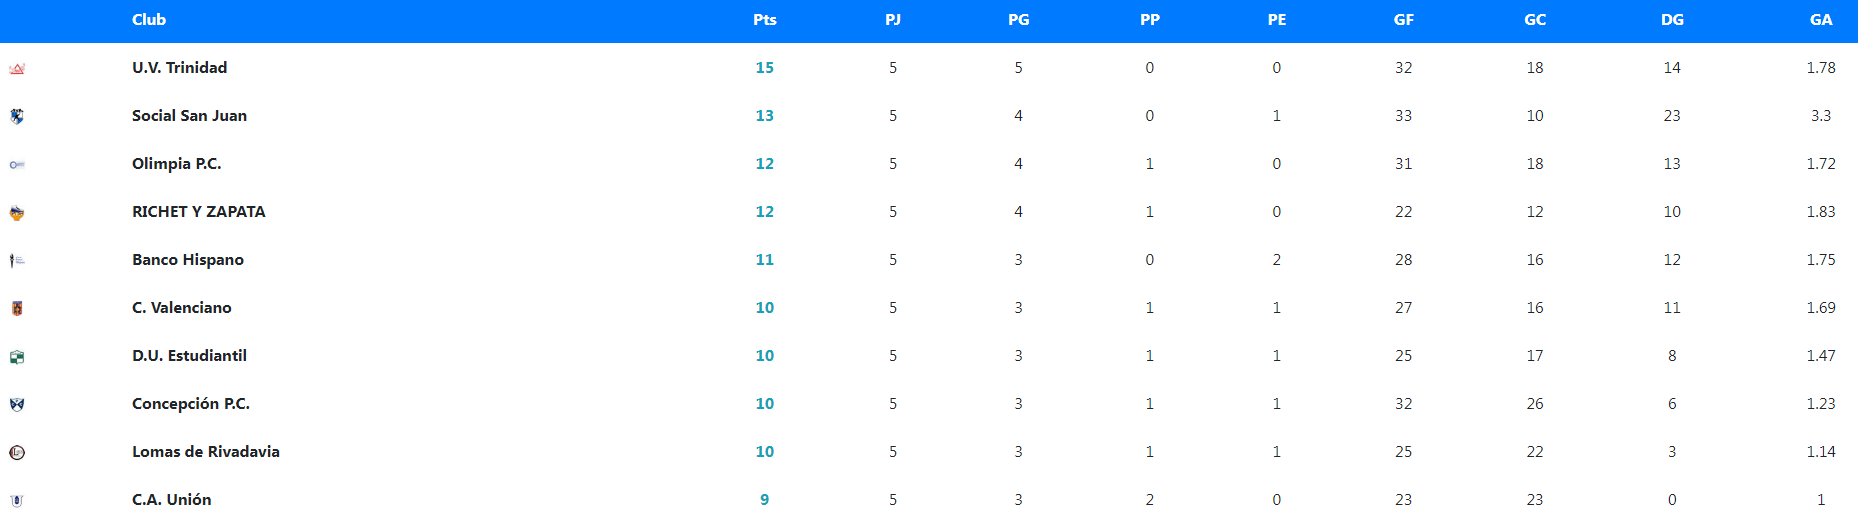The image size is (1858, 523).
Task: Click the Club column header
Action: pos(149,20)
